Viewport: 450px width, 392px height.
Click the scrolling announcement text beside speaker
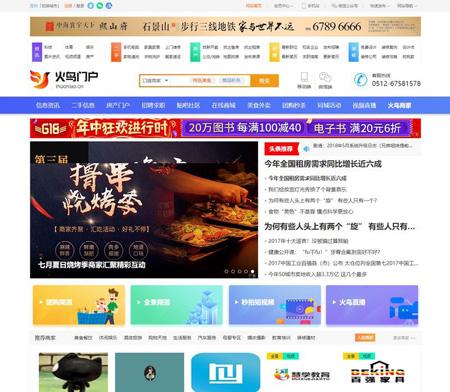[x=363, y=146]
